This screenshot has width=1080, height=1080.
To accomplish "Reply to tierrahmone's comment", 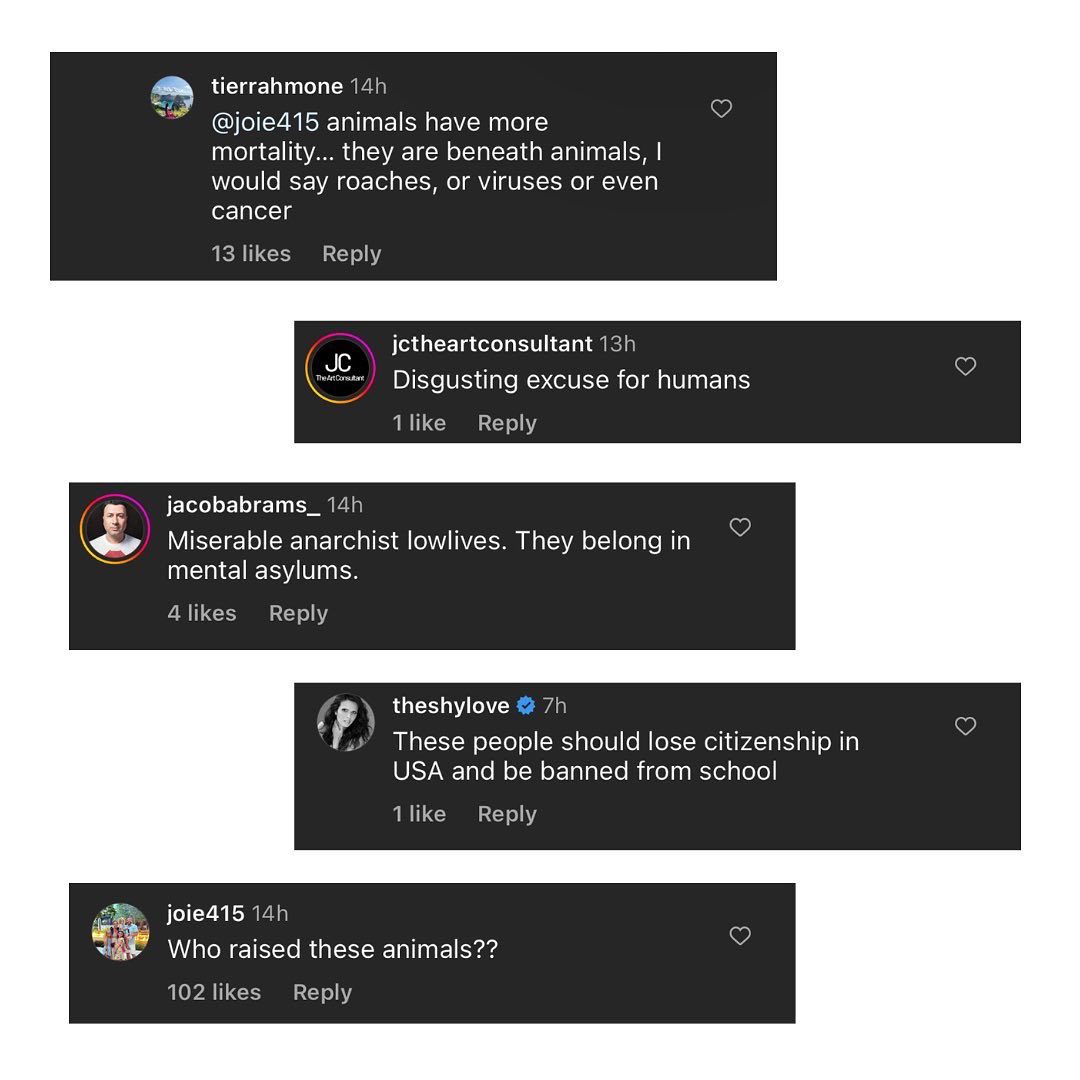I will pyautogui.click(x=351, y=254).
